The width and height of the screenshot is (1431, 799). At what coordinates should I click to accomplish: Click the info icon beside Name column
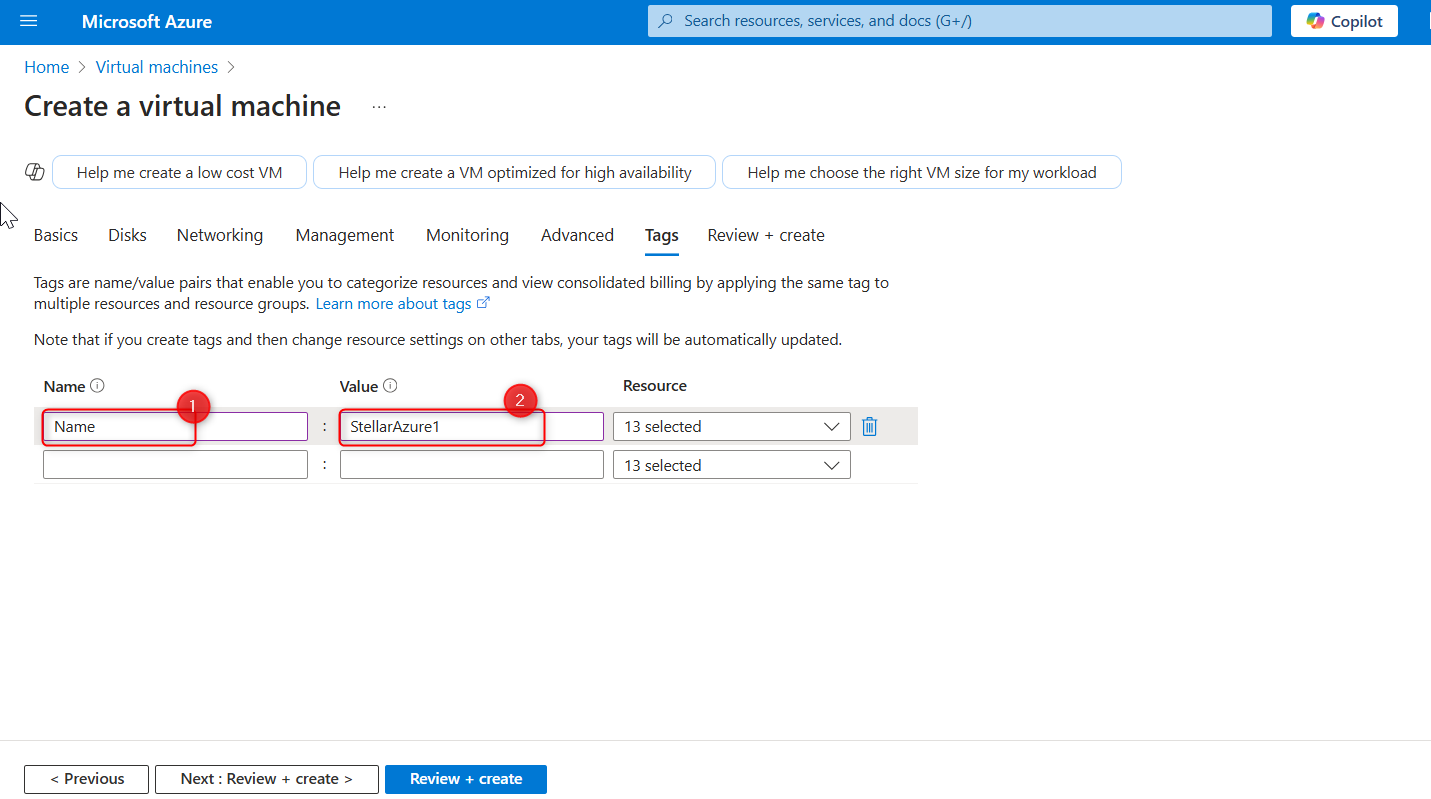coord(97,386)
